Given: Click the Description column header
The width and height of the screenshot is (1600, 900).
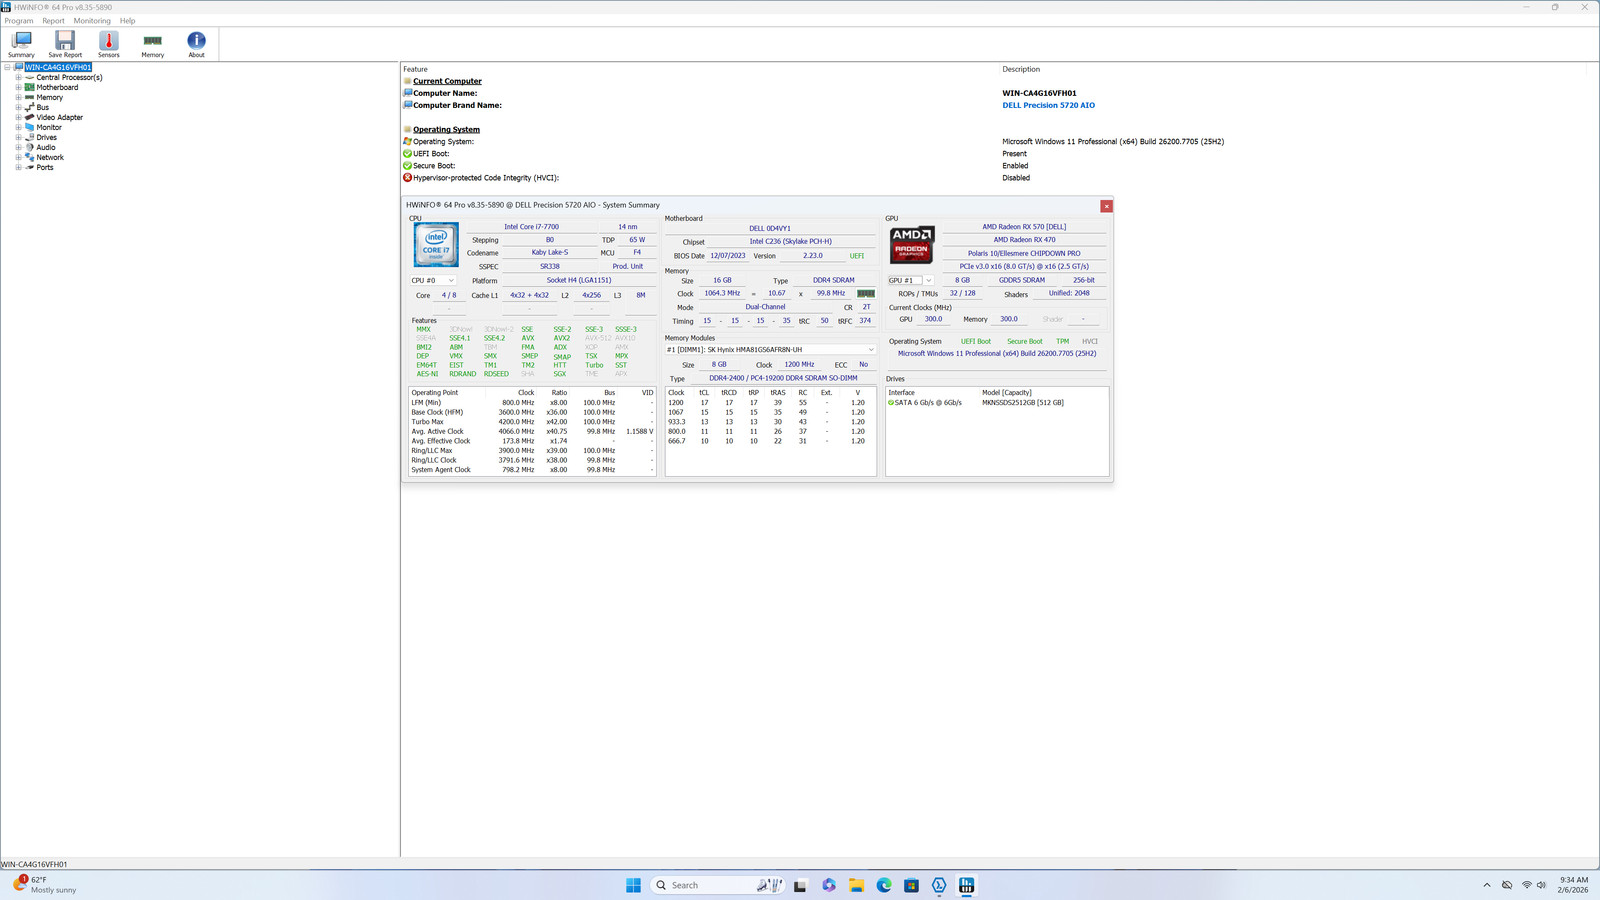Looking at the screenshot, I should click(x=1021, y=69).
